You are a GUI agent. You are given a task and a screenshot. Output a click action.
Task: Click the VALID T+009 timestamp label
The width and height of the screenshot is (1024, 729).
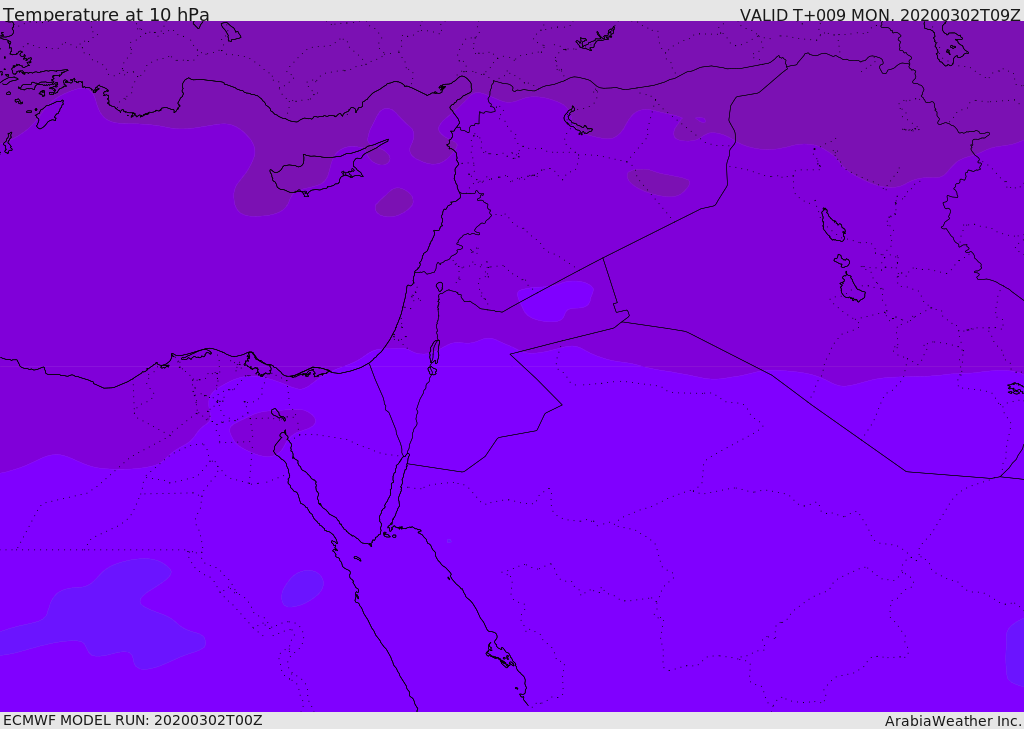tap(879, 15)
